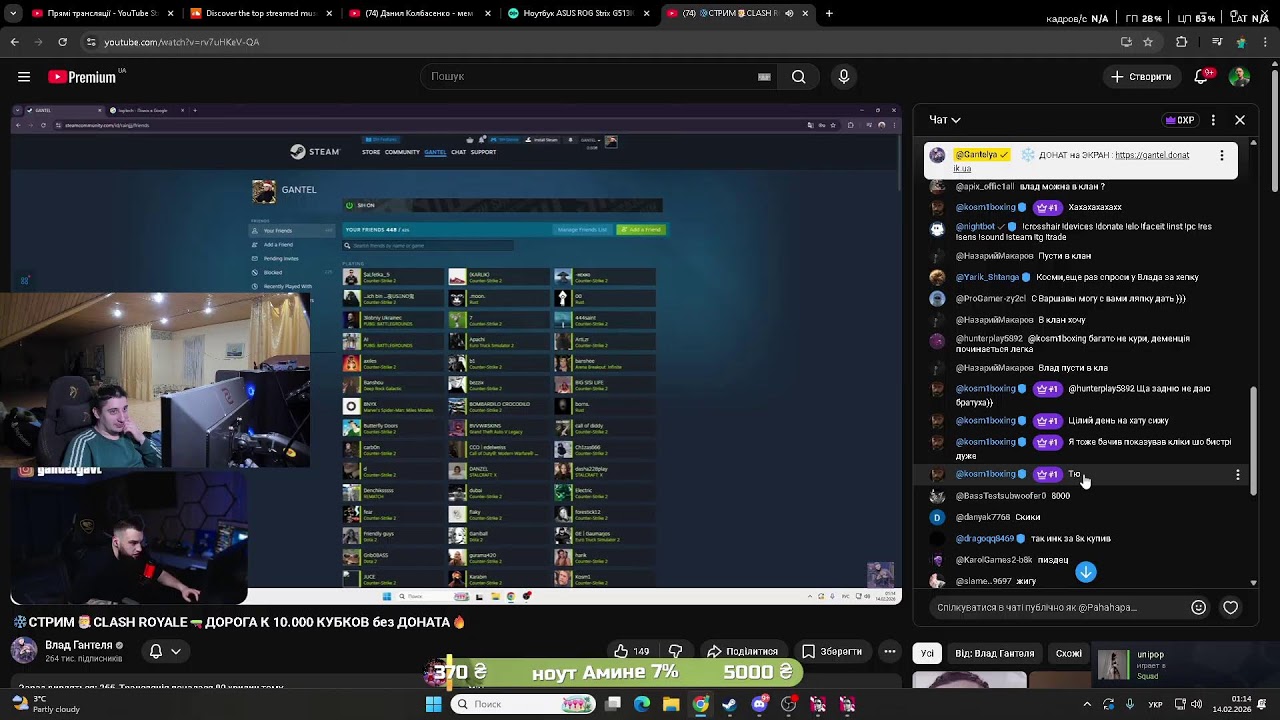Open Steam from the taskbar
Image resolution: width=1280 pixels, height=720 pixels.
click(730, 704)
